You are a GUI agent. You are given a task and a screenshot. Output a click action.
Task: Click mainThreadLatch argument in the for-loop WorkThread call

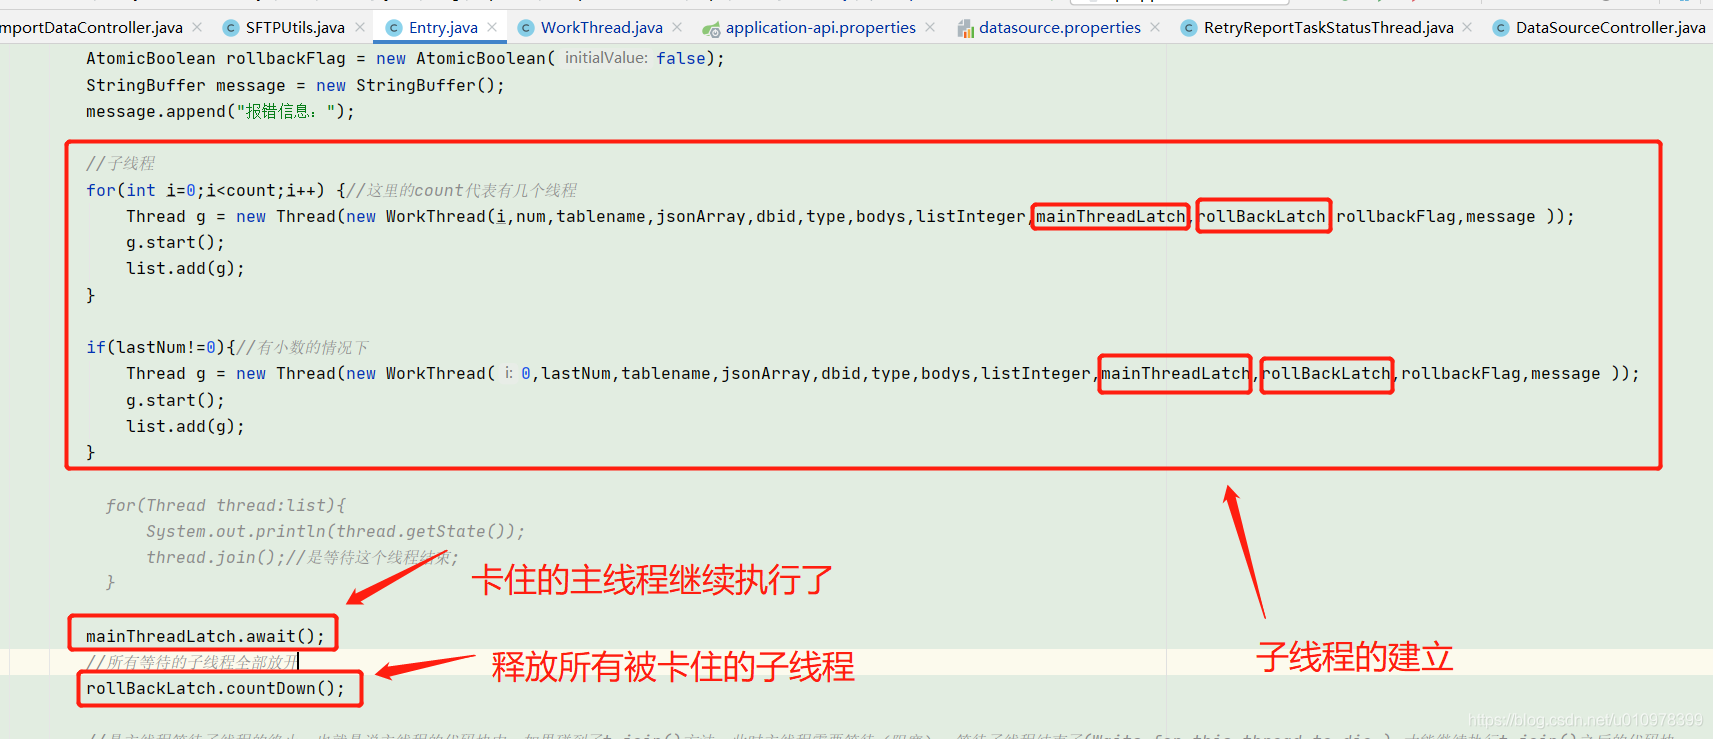coord(1110,216)
